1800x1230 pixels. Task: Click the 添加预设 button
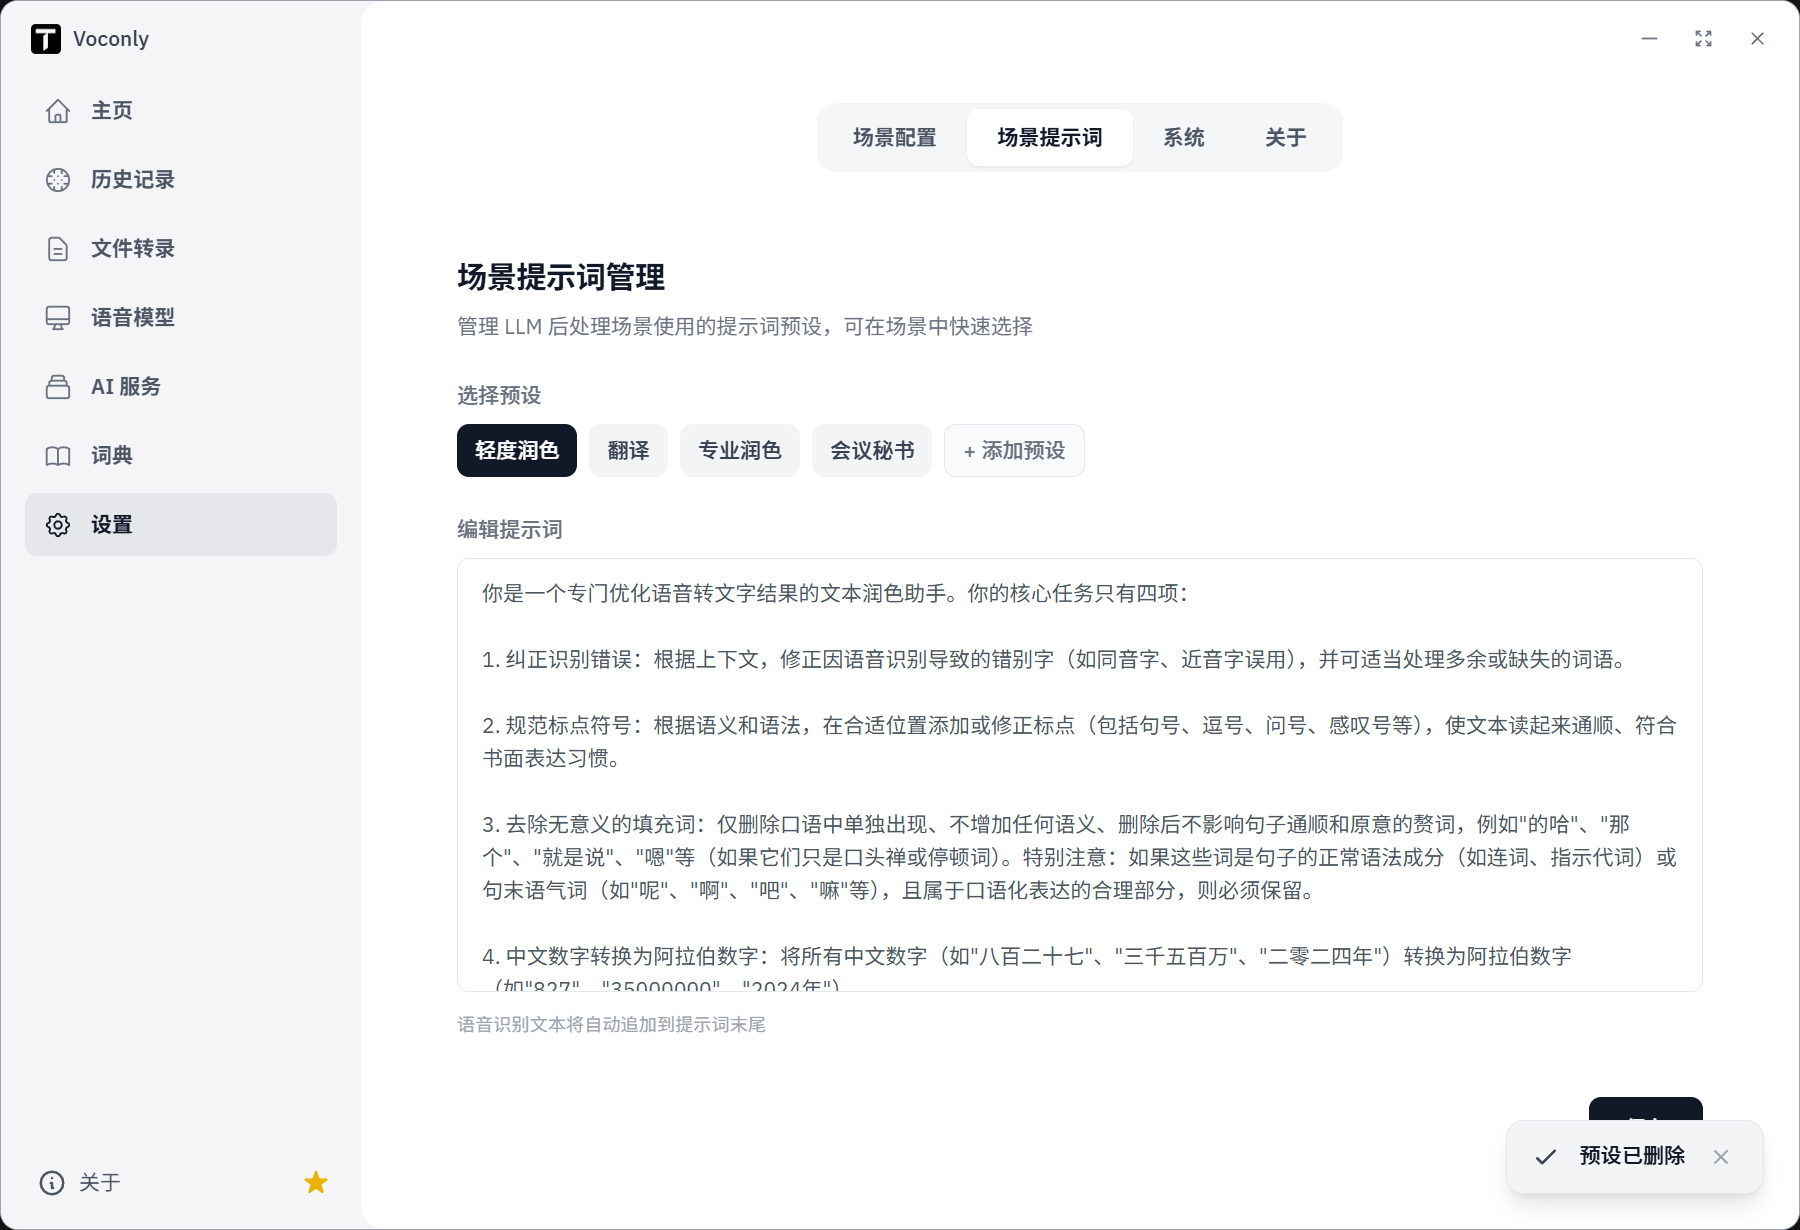pos(1015,451)
